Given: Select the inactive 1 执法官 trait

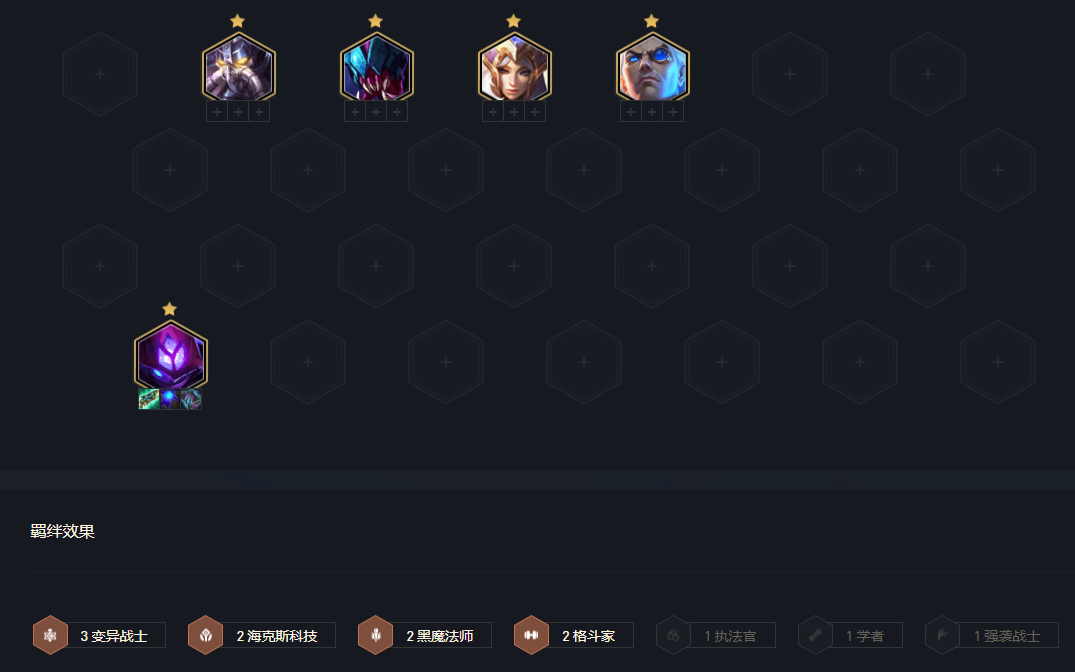Looking at the screenshot, I should [x=716, y=636].
